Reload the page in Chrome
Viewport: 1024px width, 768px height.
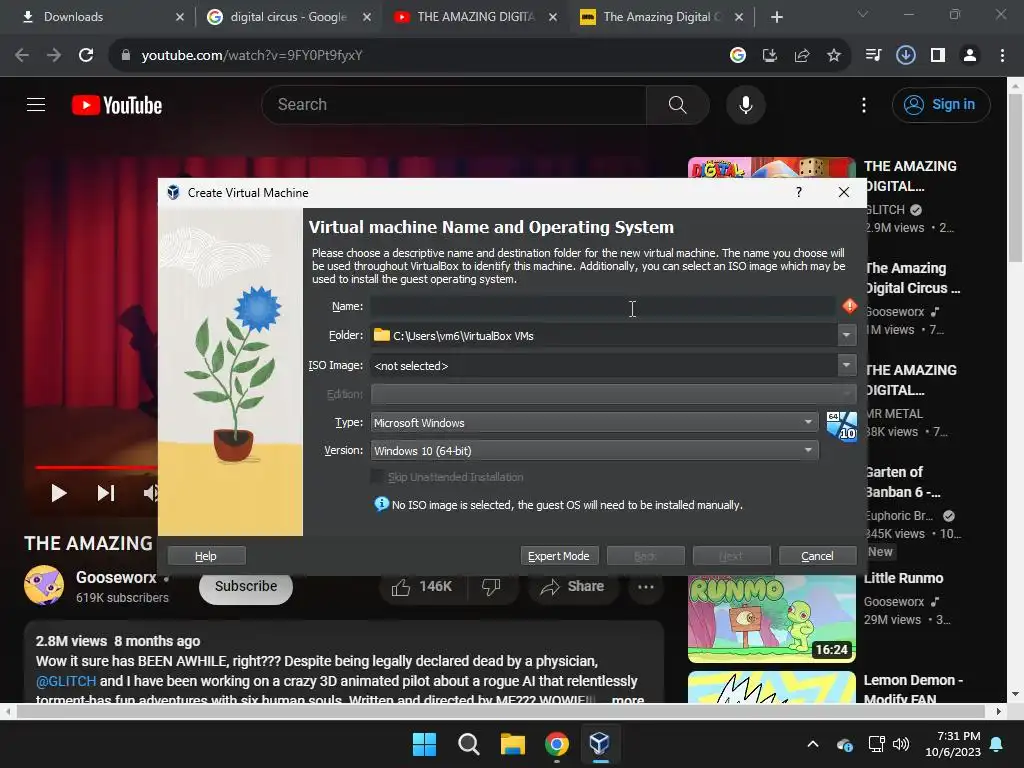pyautogui.click(x=86, y=55)
